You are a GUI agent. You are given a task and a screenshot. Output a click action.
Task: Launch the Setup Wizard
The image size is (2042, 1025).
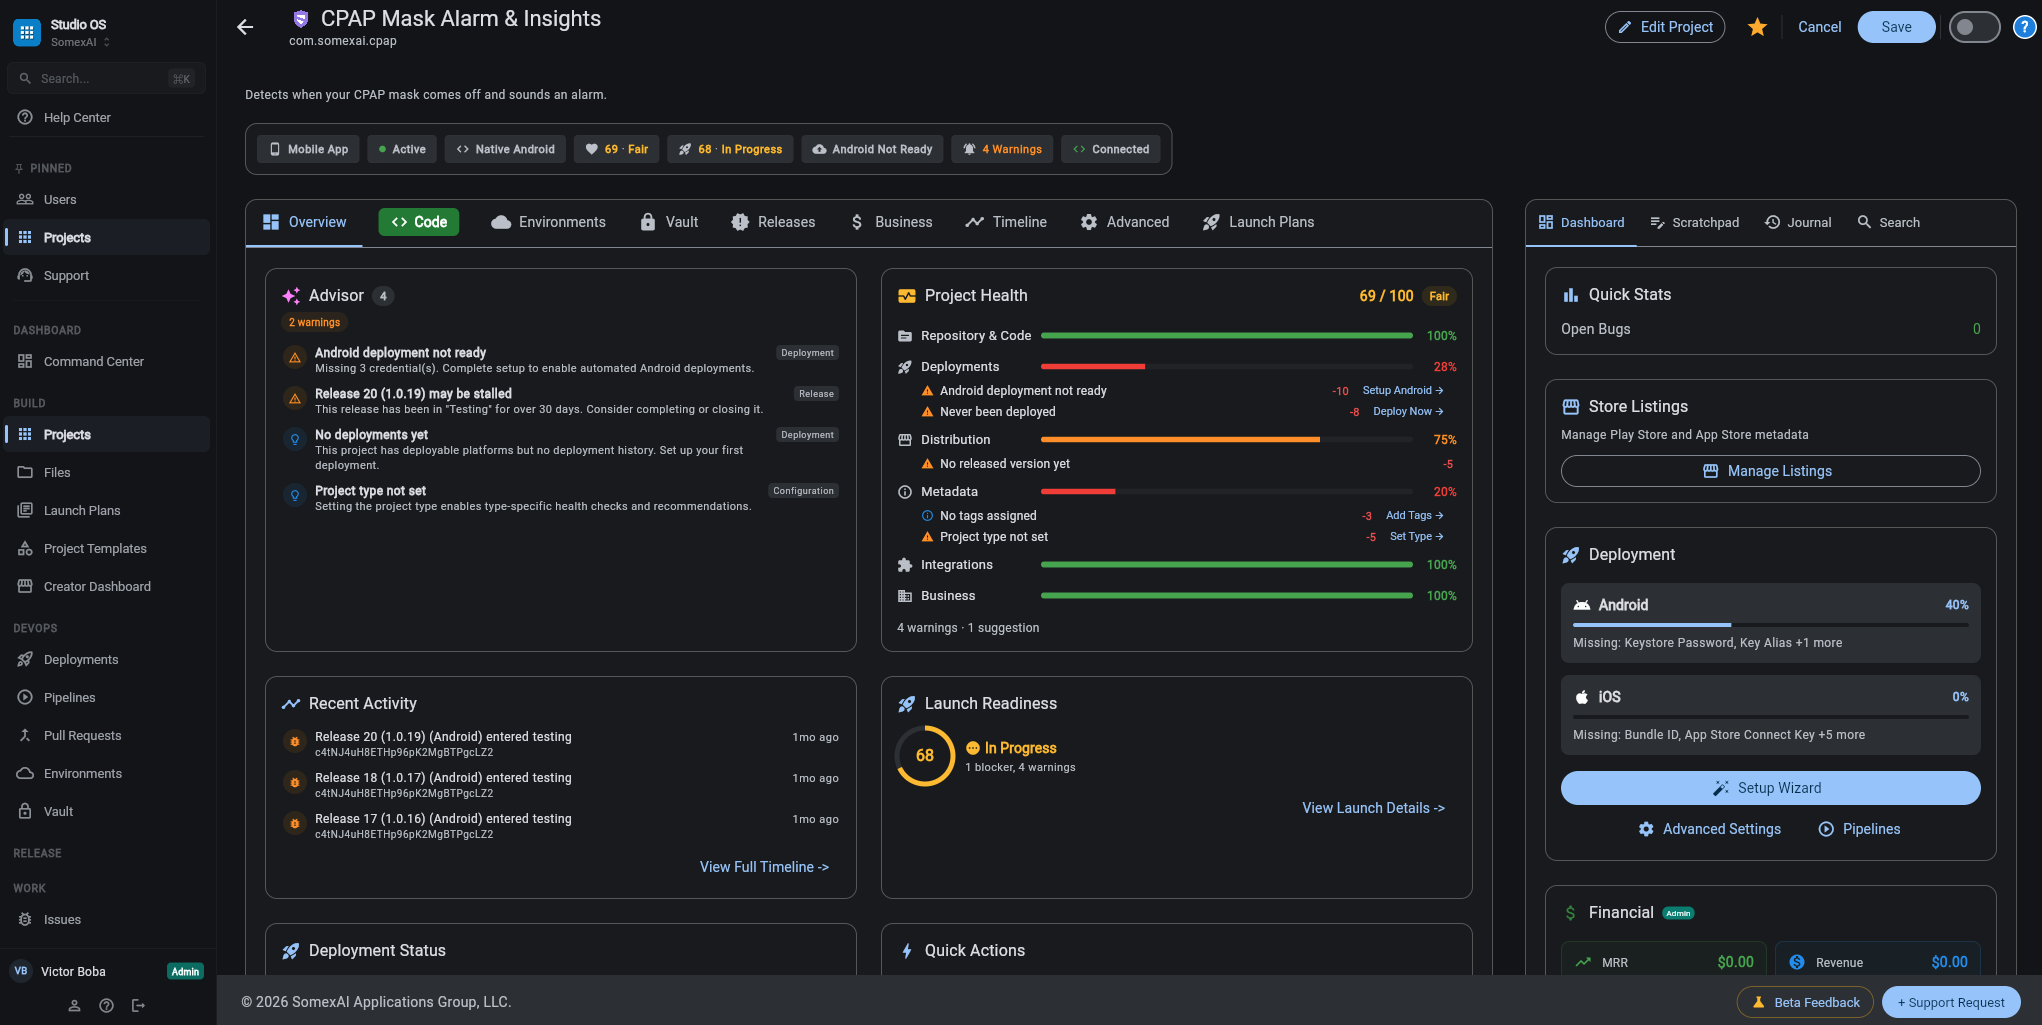click(1770, 788)
